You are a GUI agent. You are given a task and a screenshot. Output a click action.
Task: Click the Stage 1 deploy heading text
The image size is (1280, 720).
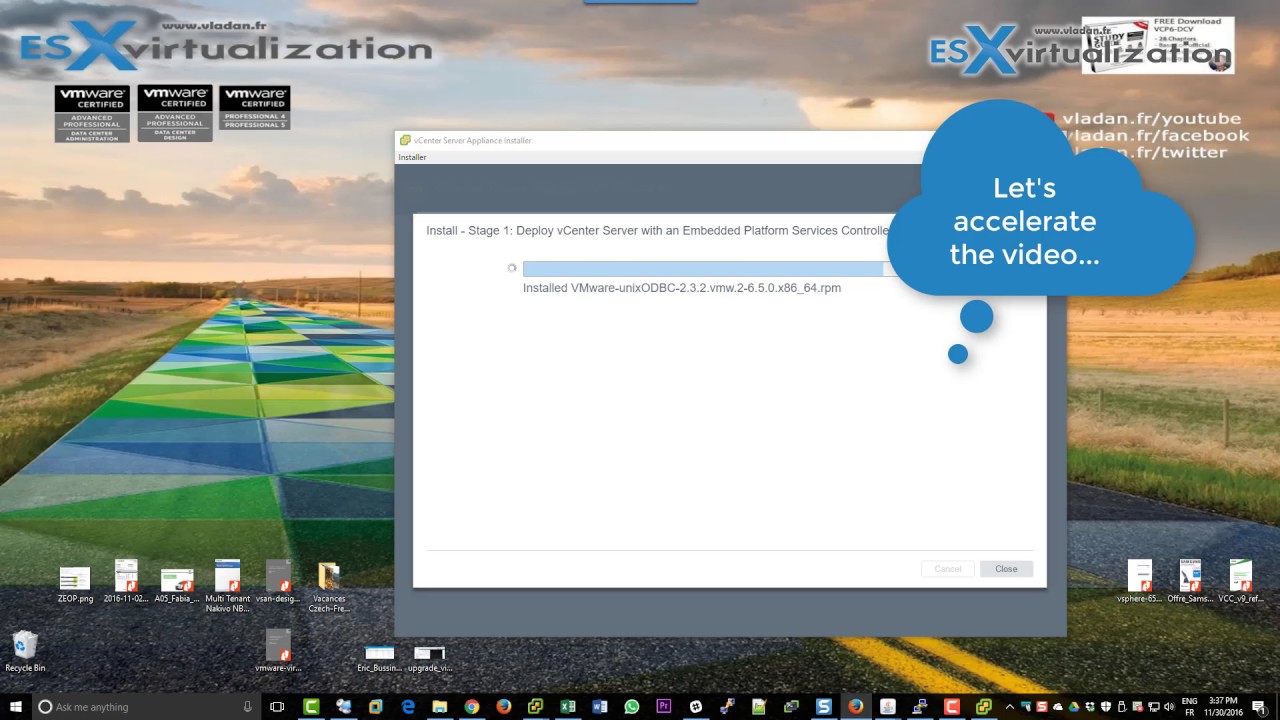[x=657, y=230]
